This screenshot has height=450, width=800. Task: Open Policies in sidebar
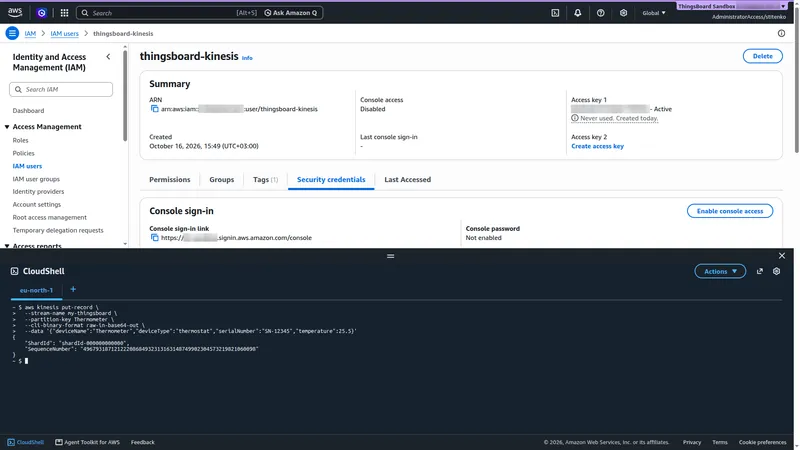point(23,153)
